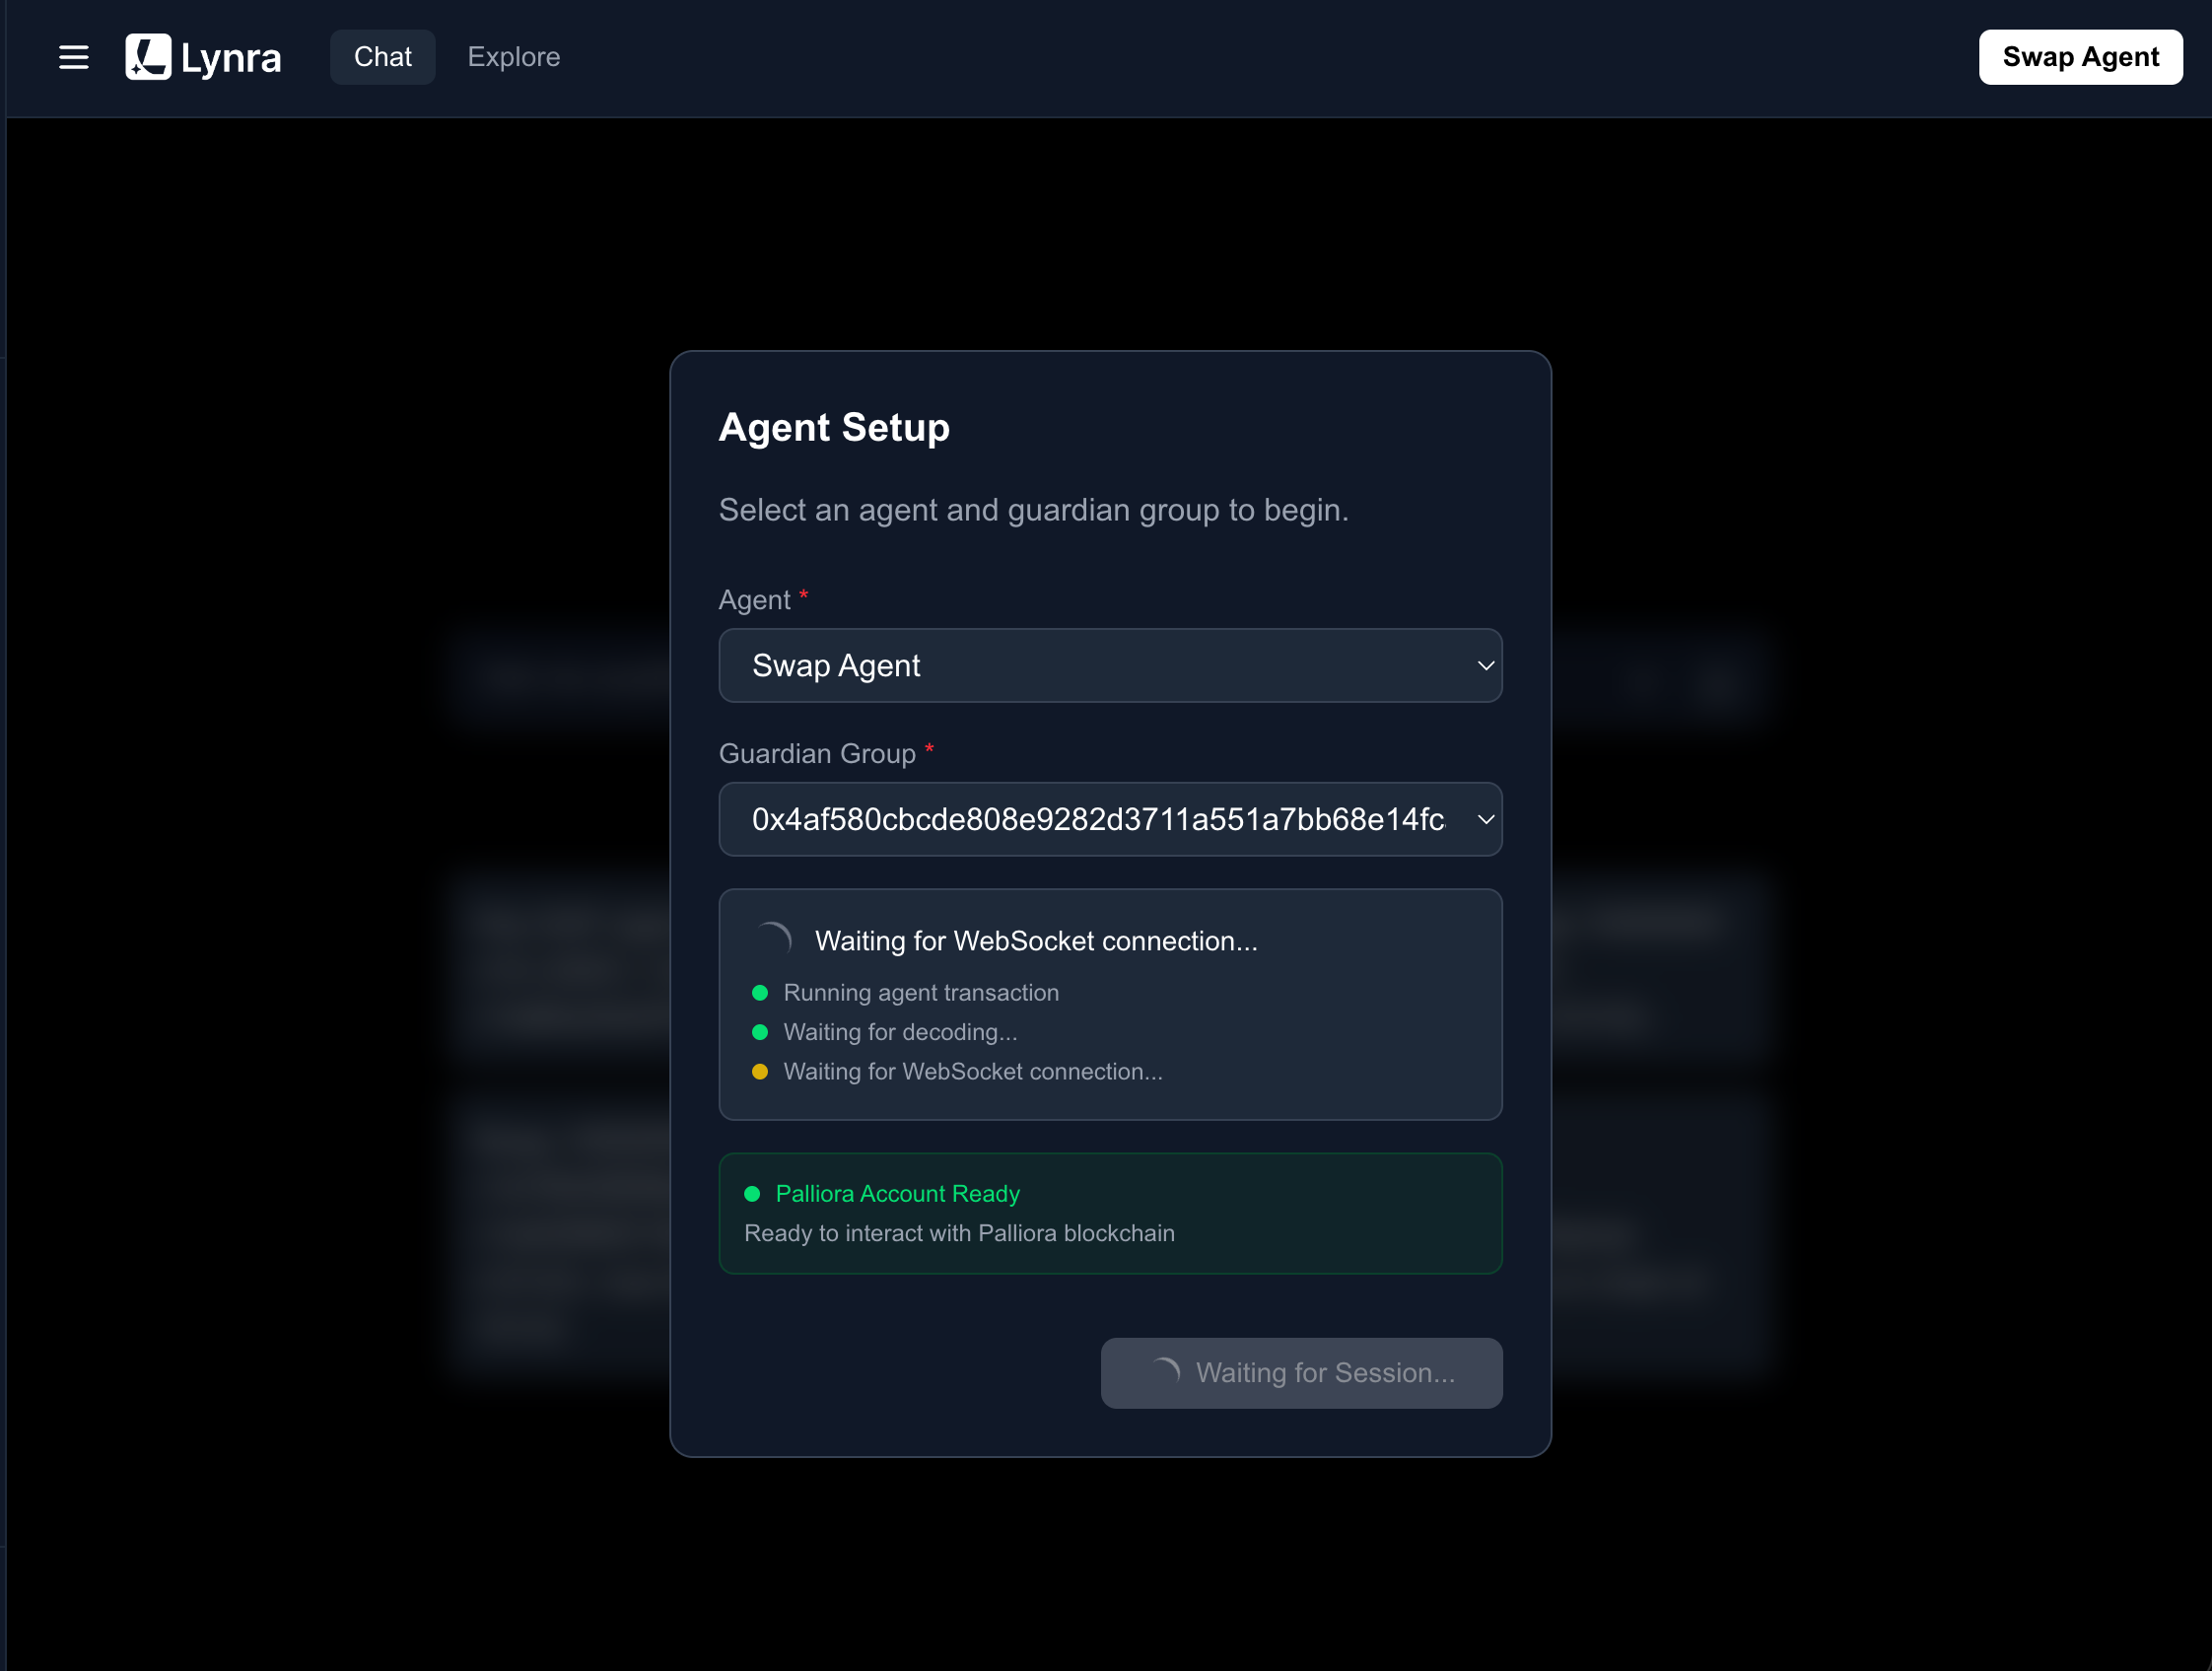Click the Lynra brand name text
Viewport: 2212px width, 1671px height.
(x=231, y=59)
